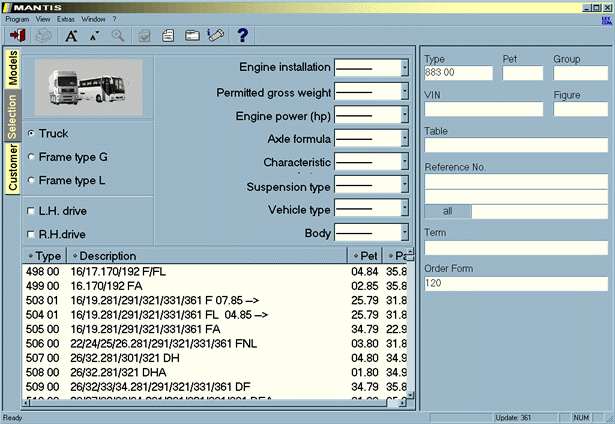Open the Engine installation dropdown
Screen dimensions: 615x424
coord(404,68)
